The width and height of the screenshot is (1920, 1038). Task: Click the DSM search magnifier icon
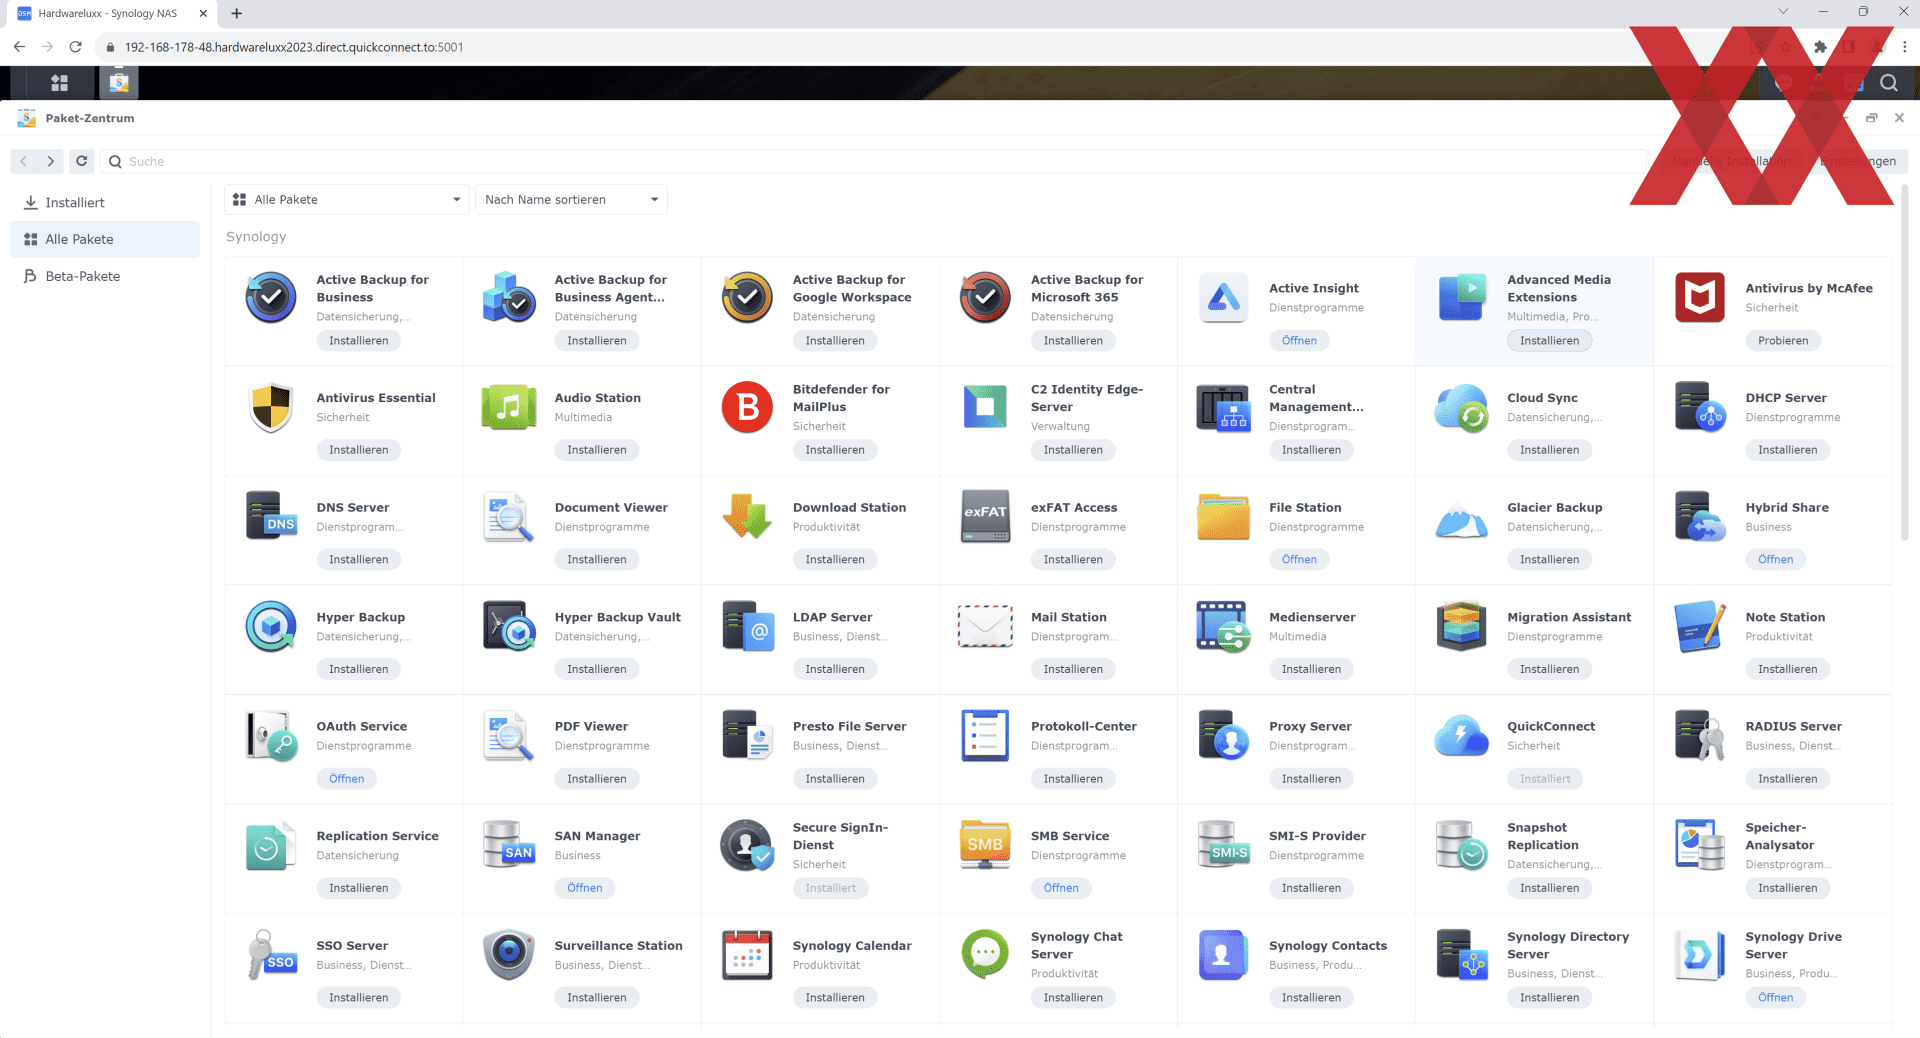coord(1888,83)
